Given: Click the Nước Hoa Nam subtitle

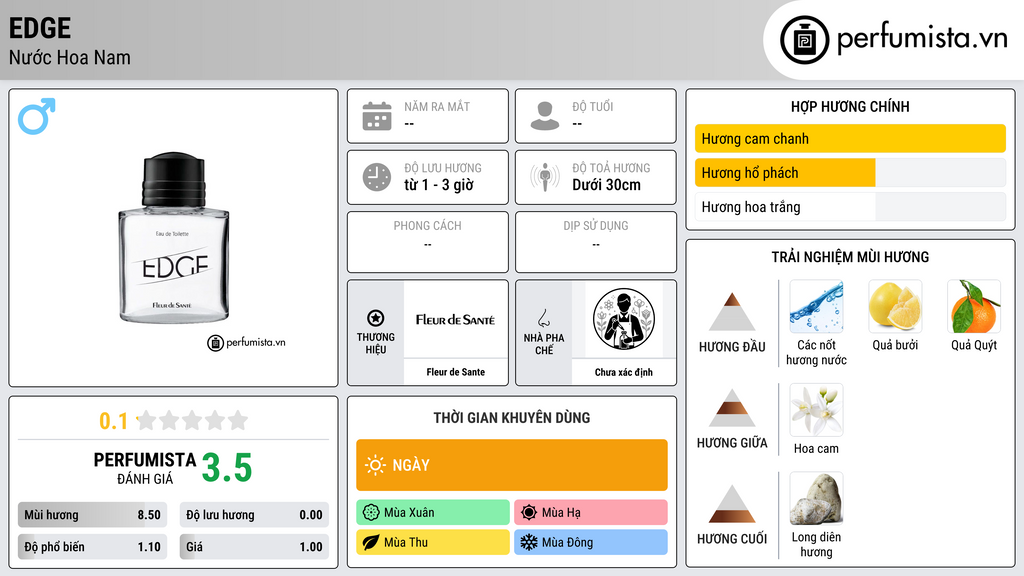Looking at the screenshot, I should (70, 57).
